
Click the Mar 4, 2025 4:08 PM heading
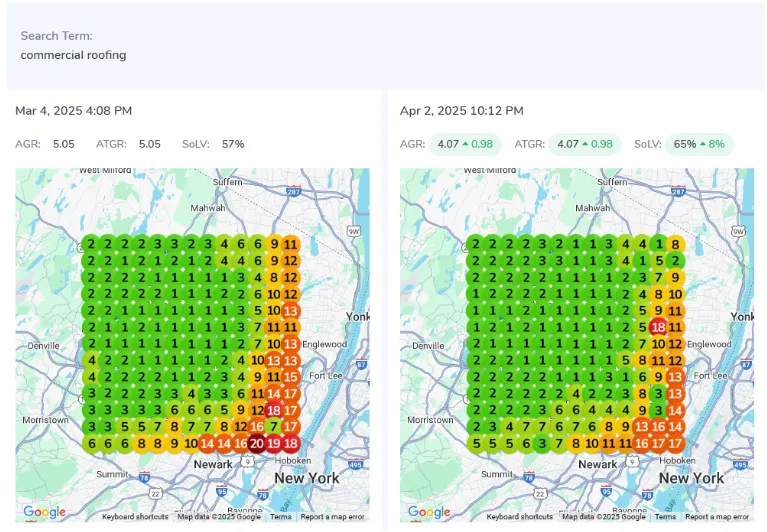point(74,111)
